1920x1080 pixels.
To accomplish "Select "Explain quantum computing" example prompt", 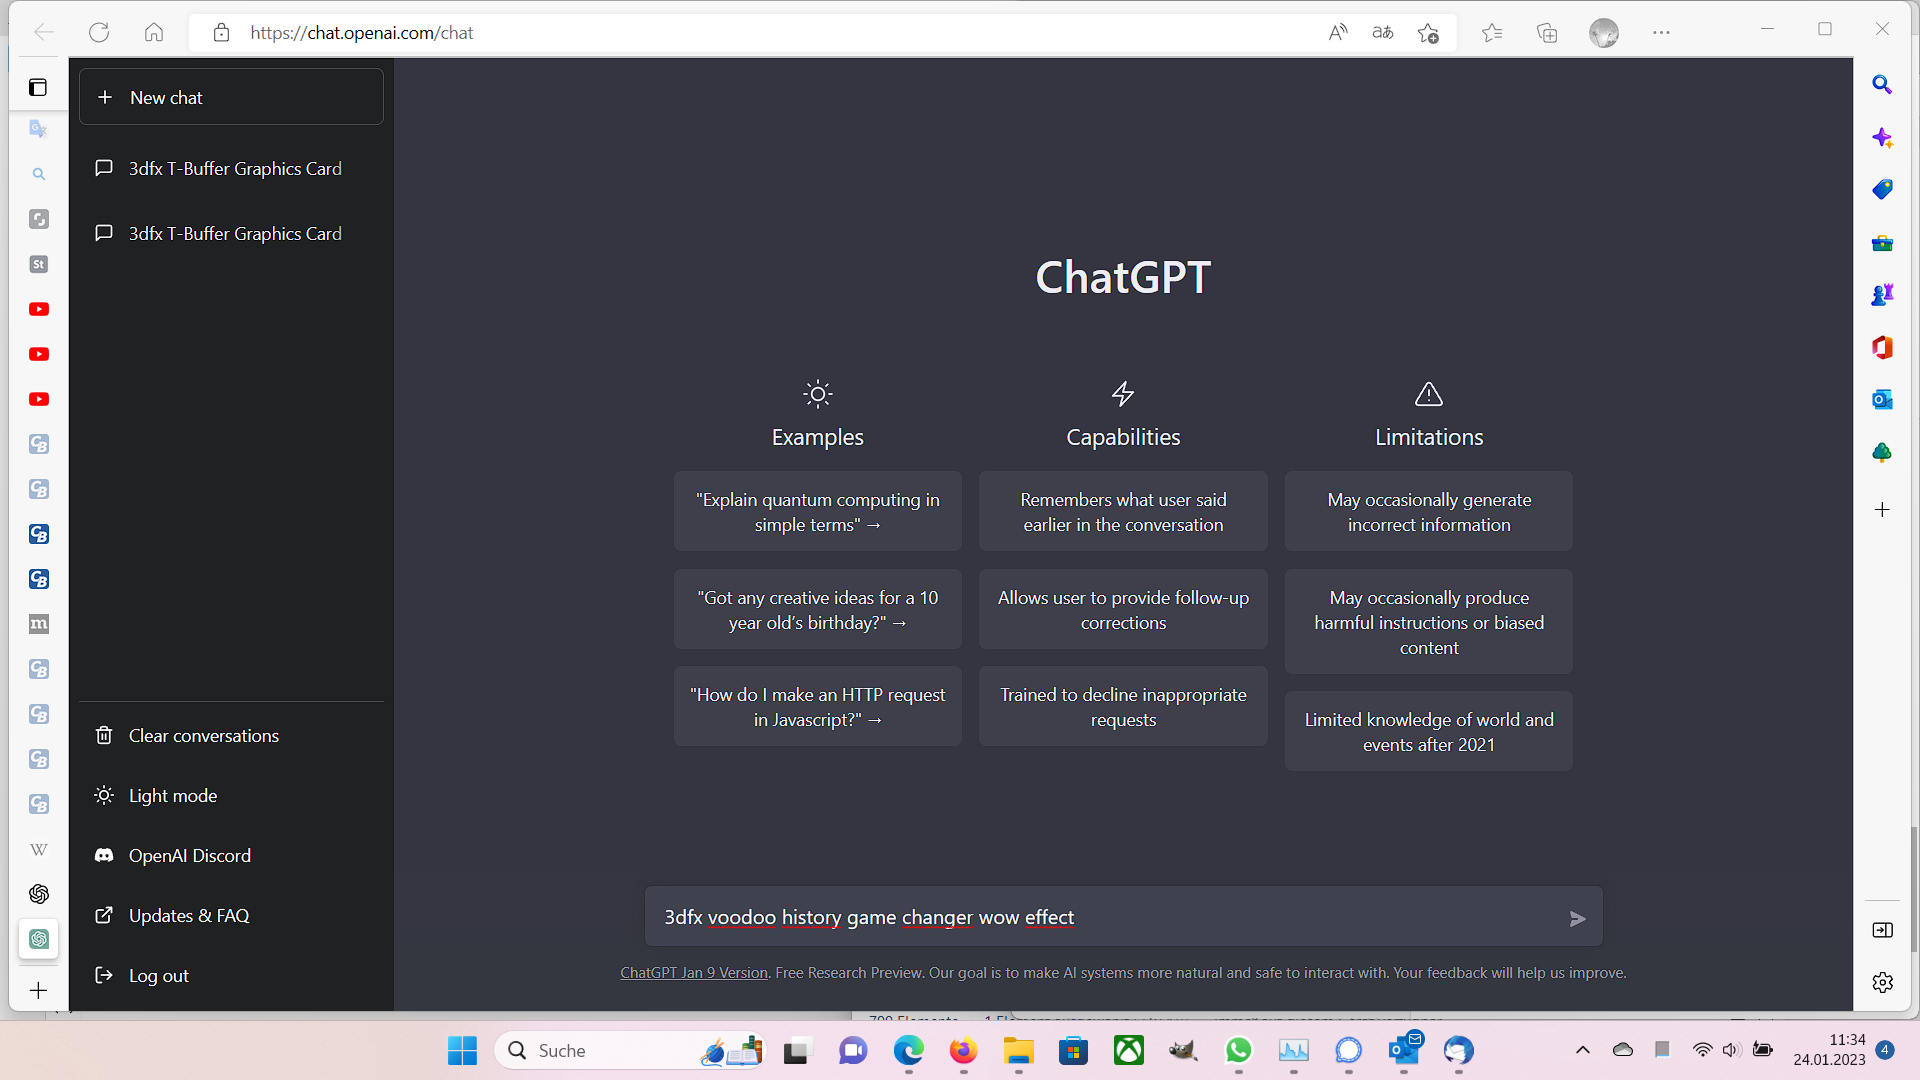I will [x=817, y=512].
